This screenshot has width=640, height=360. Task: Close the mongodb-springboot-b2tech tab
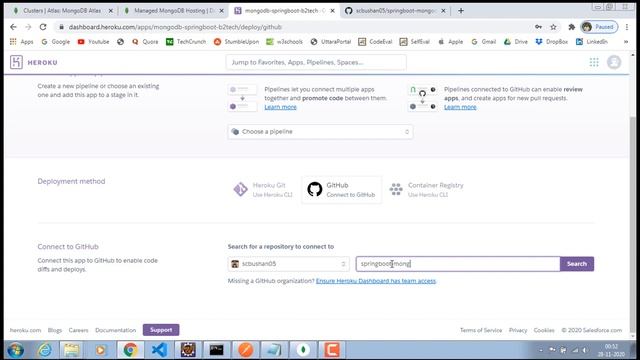coord(333,11)
